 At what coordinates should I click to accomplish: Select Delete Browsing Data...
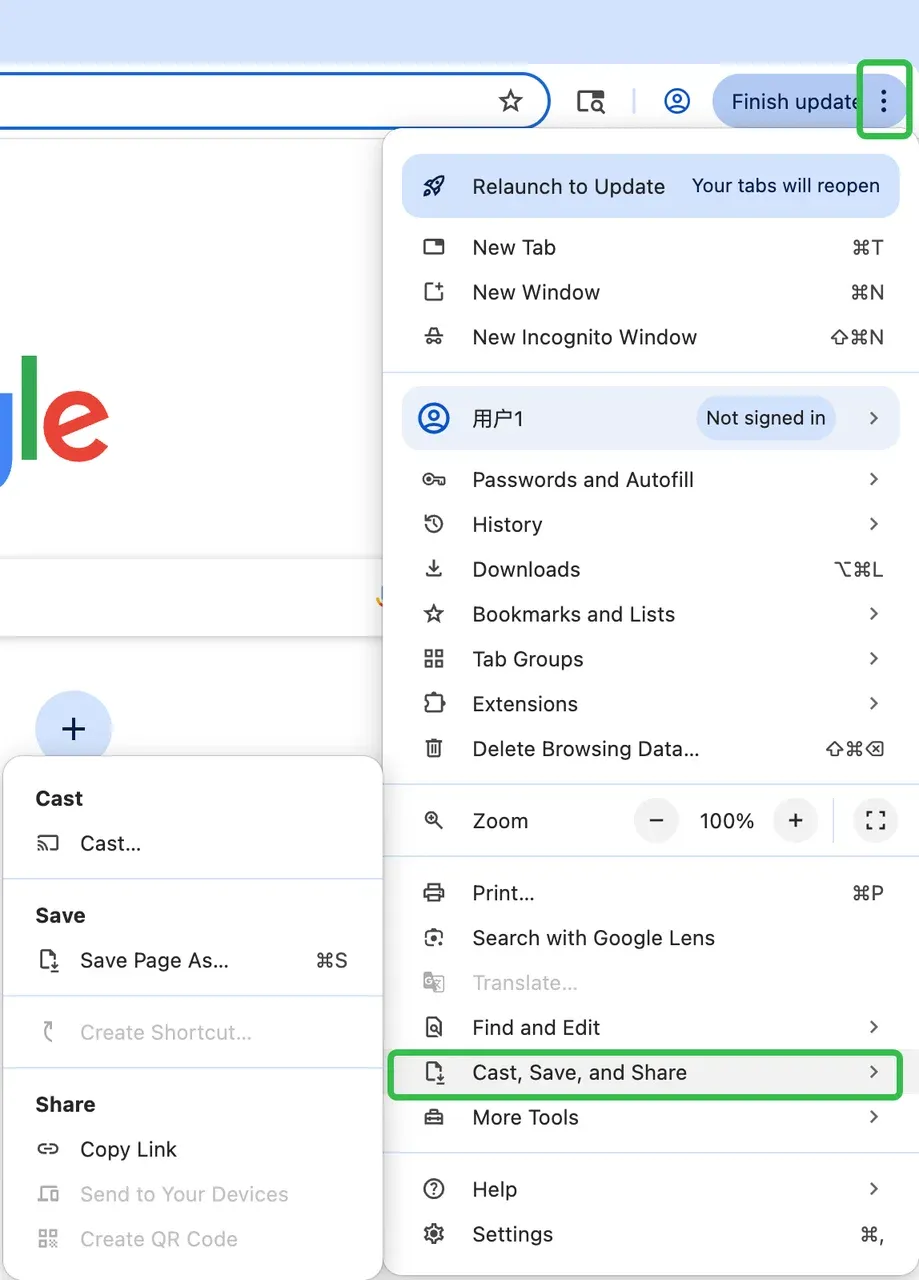(x=651, y=749)
